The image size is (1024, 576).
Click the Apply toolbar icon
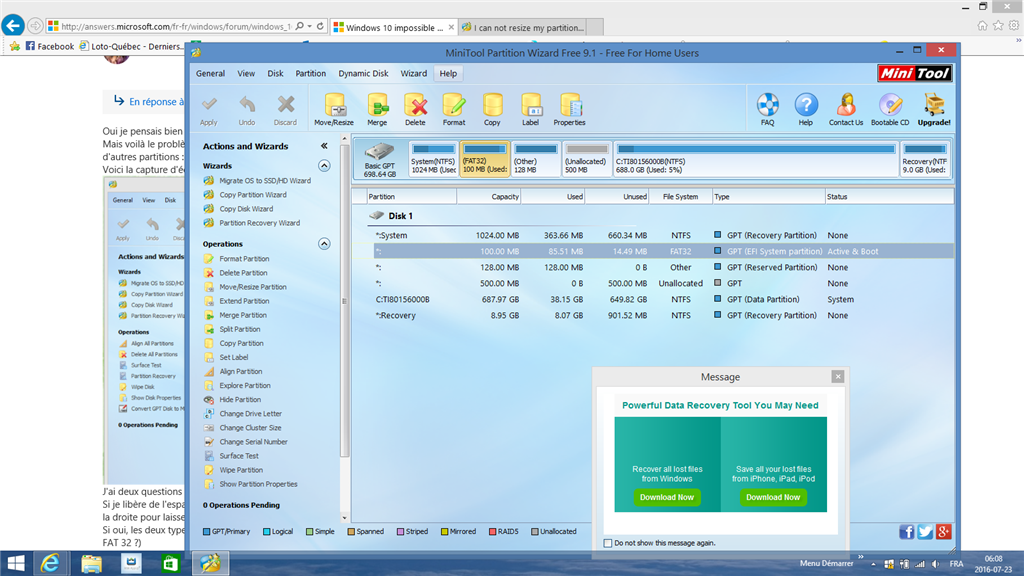(x=209, y=109)
